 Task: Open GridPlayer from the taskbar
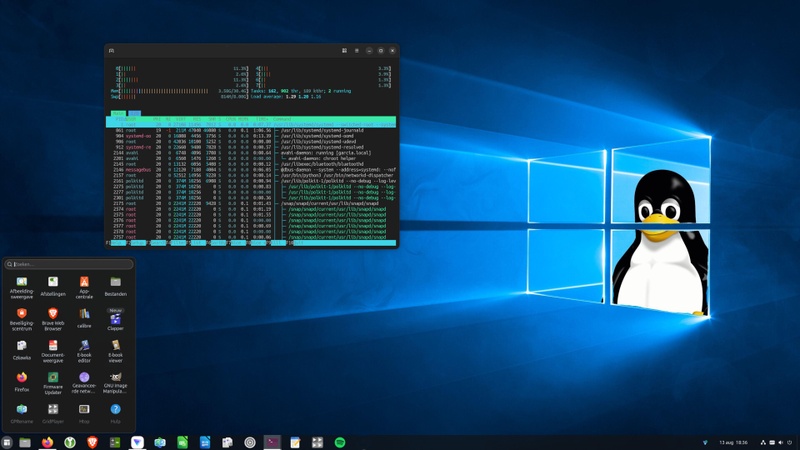(317, 442)
